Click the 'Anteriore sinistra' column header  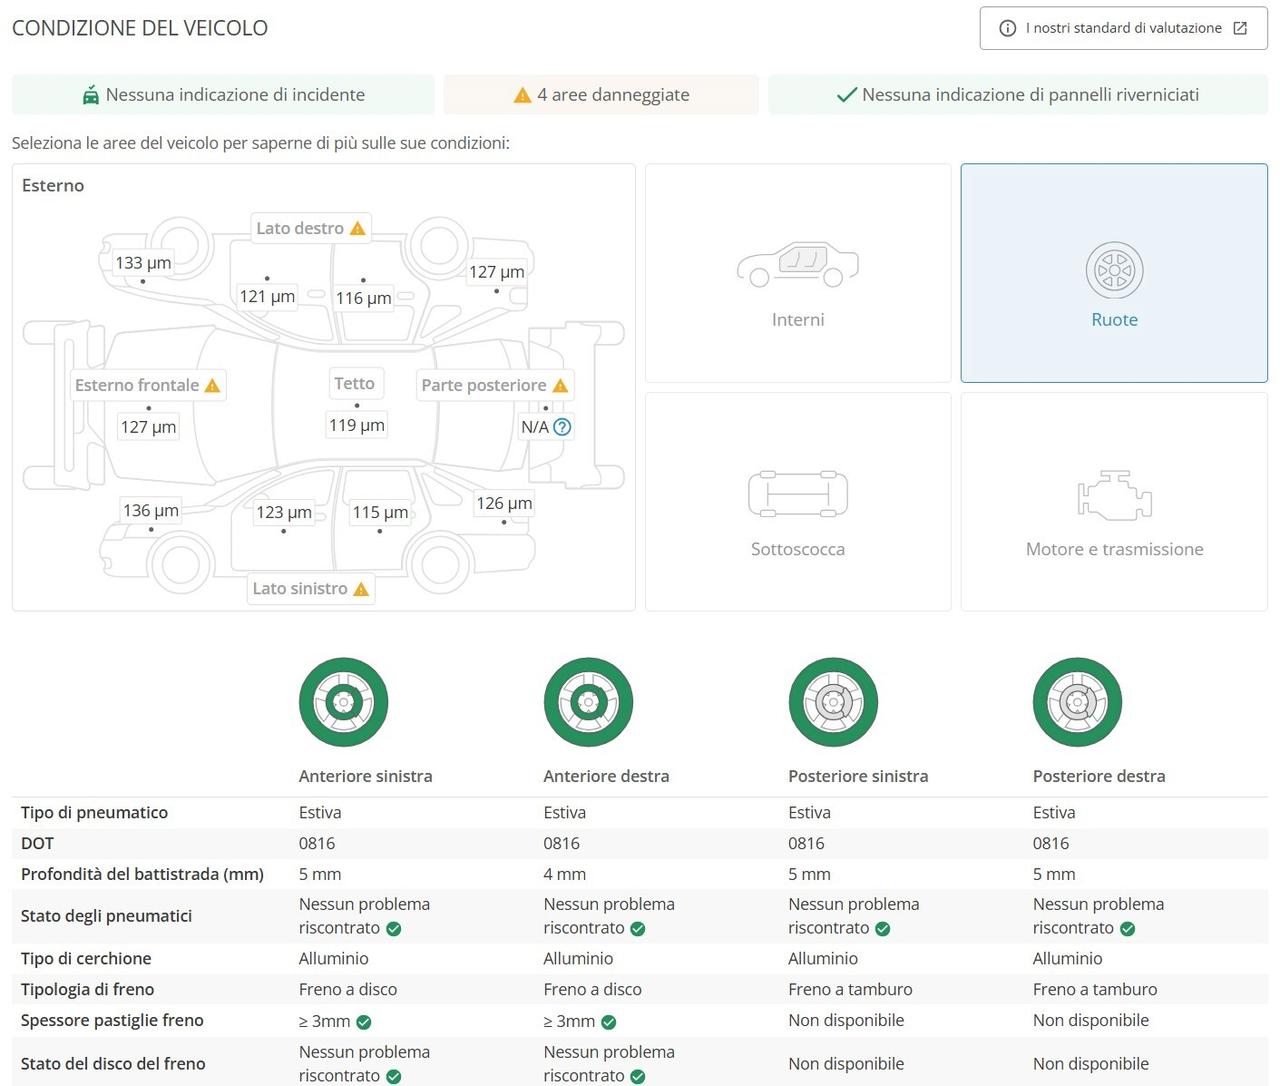click(366, 776)
